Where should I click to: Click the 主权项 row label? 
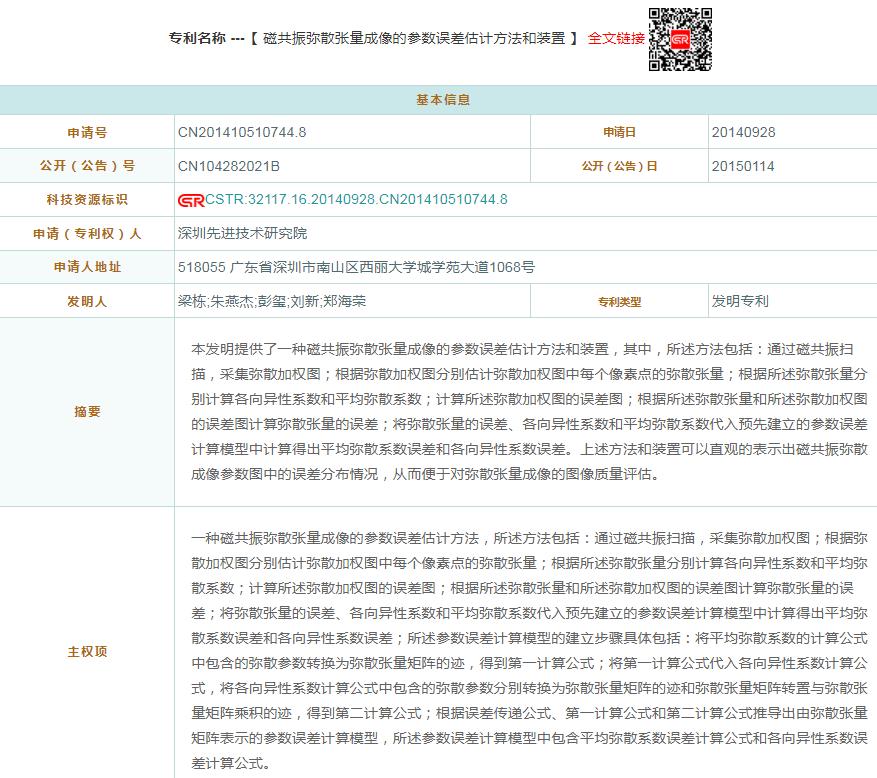coord(87,651)
